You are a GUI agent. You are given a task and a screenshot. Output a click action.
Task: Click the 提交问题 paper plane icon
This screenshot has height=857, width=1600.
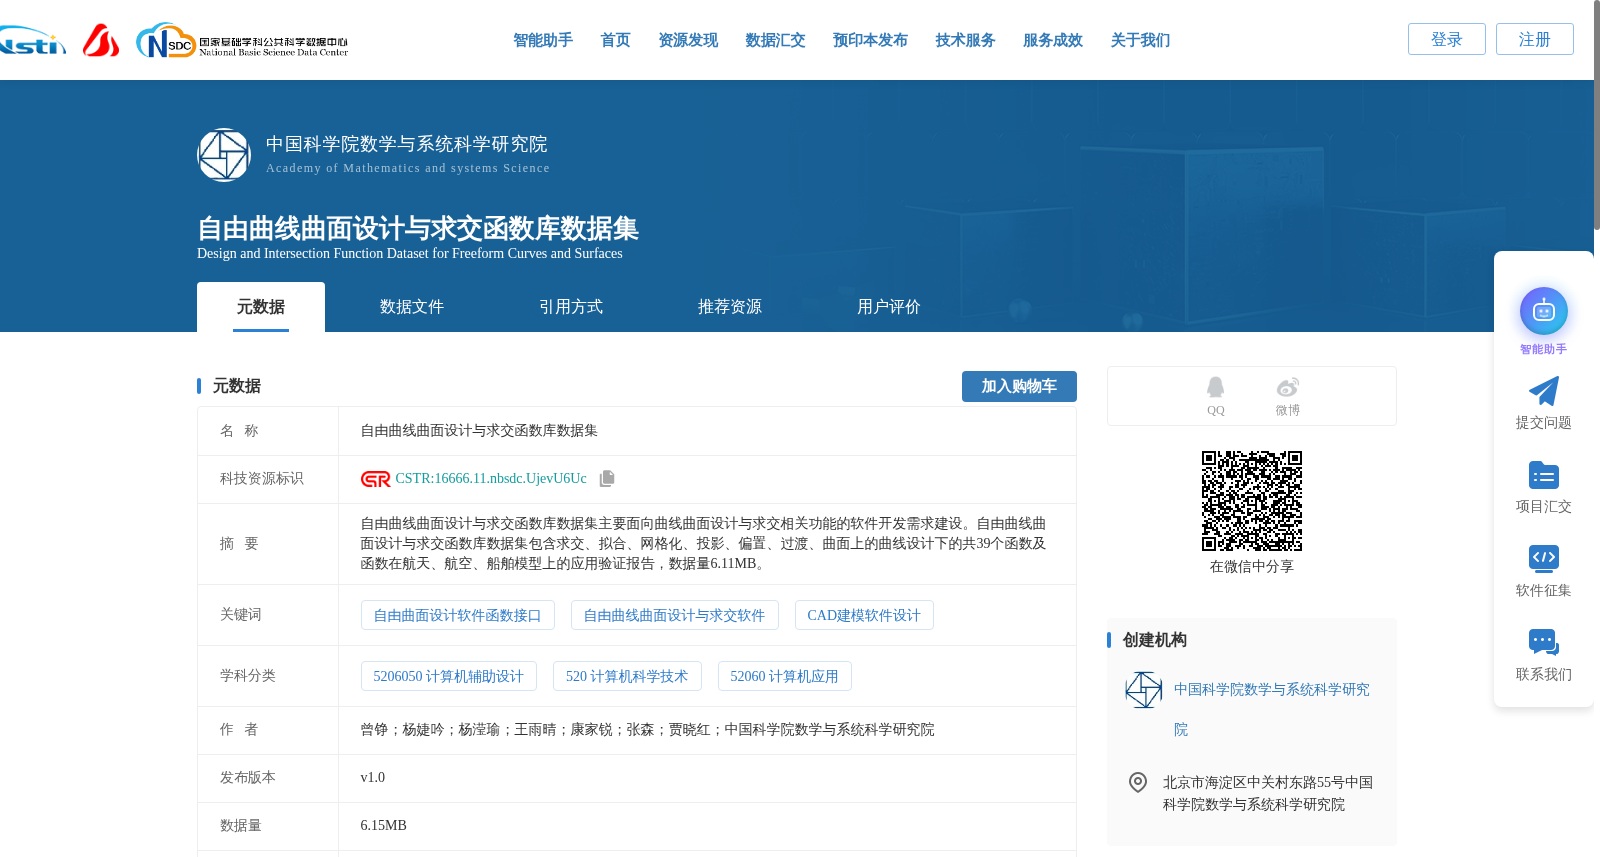point(1544,391)
